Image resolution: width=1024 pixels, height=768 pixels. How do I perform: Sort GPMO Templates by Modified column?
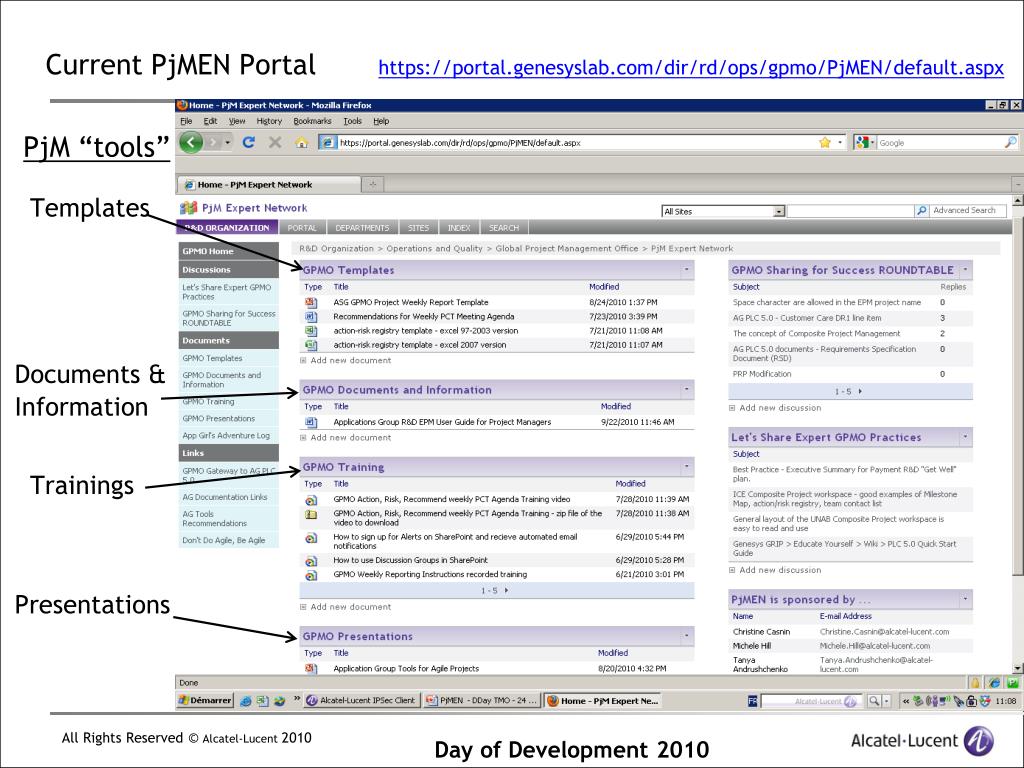click(x=604, y=287)
